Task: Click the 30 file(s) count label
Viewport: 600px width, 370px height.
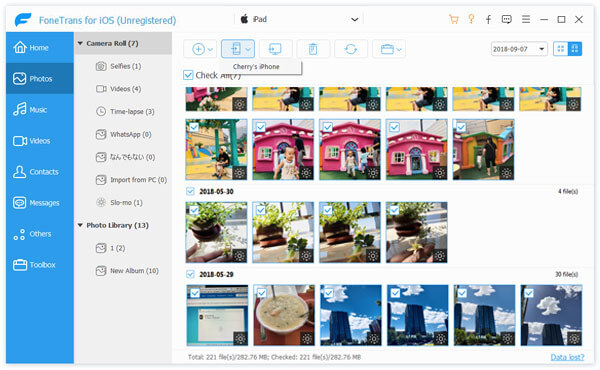Action: (566, 274)
